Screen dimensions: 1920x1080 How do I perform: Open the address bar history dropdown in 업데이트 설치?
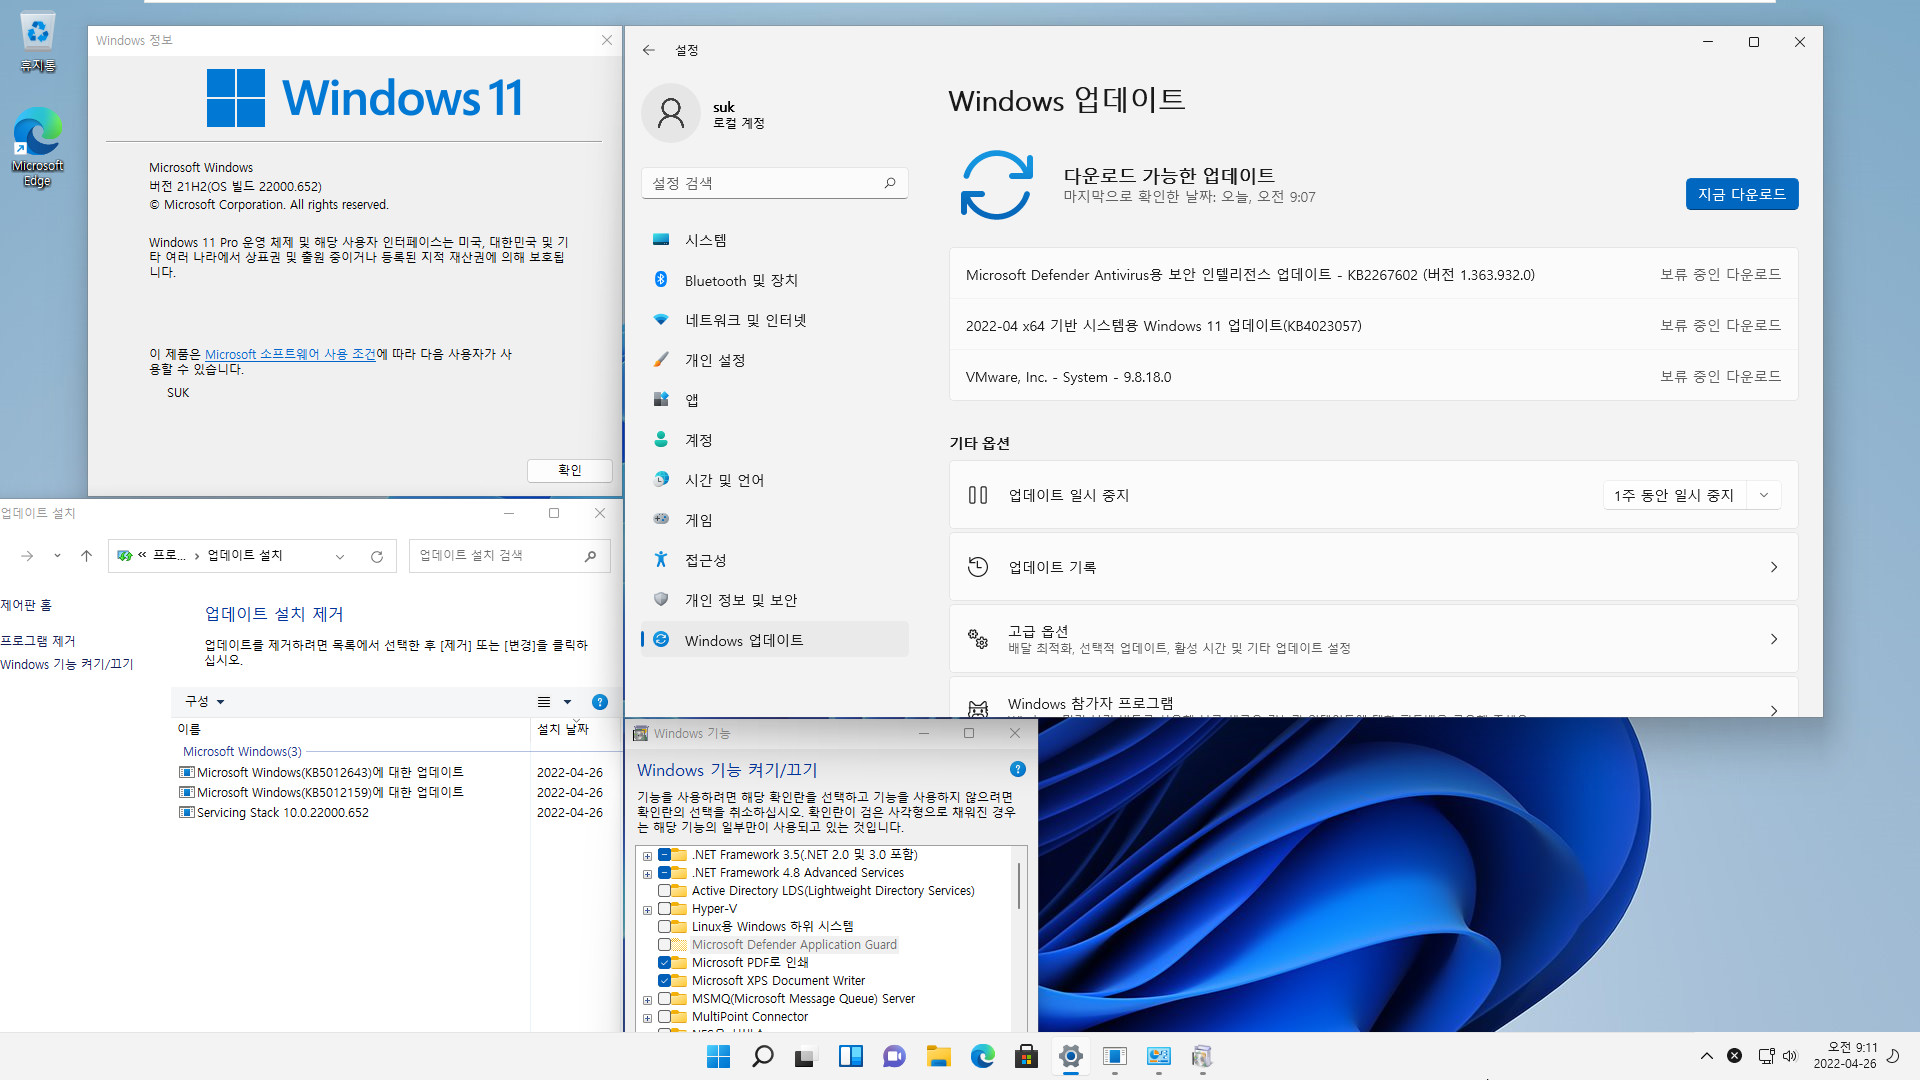coord(340,557)
